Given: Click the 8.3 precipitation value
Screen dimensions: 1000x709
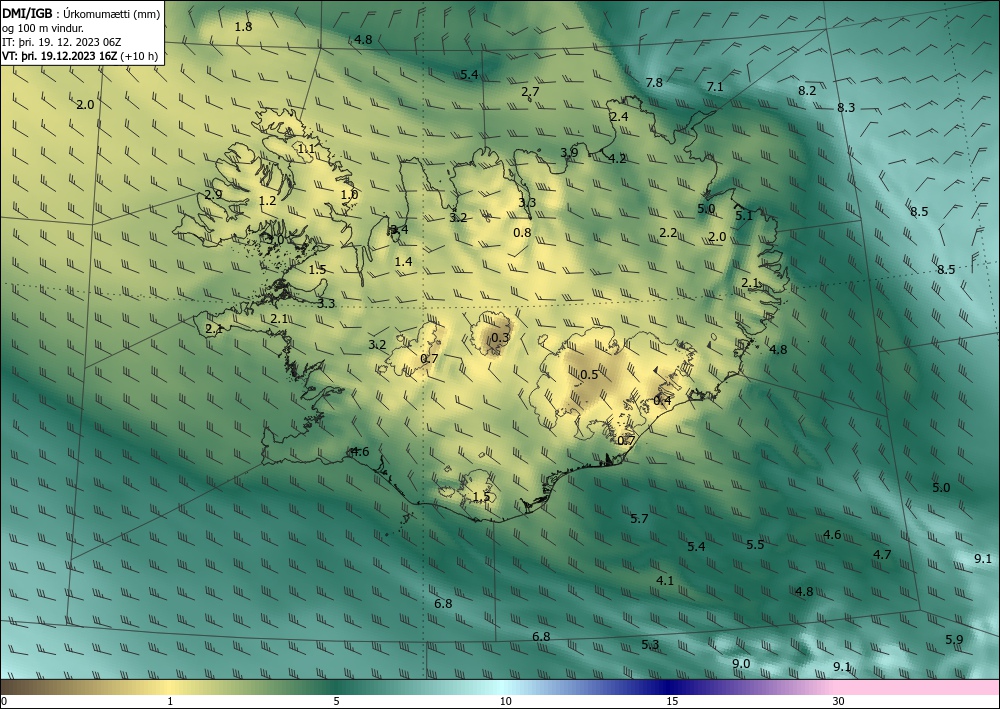Looking at the screenshot, I should pyautogui.click(x=846, y=108).
